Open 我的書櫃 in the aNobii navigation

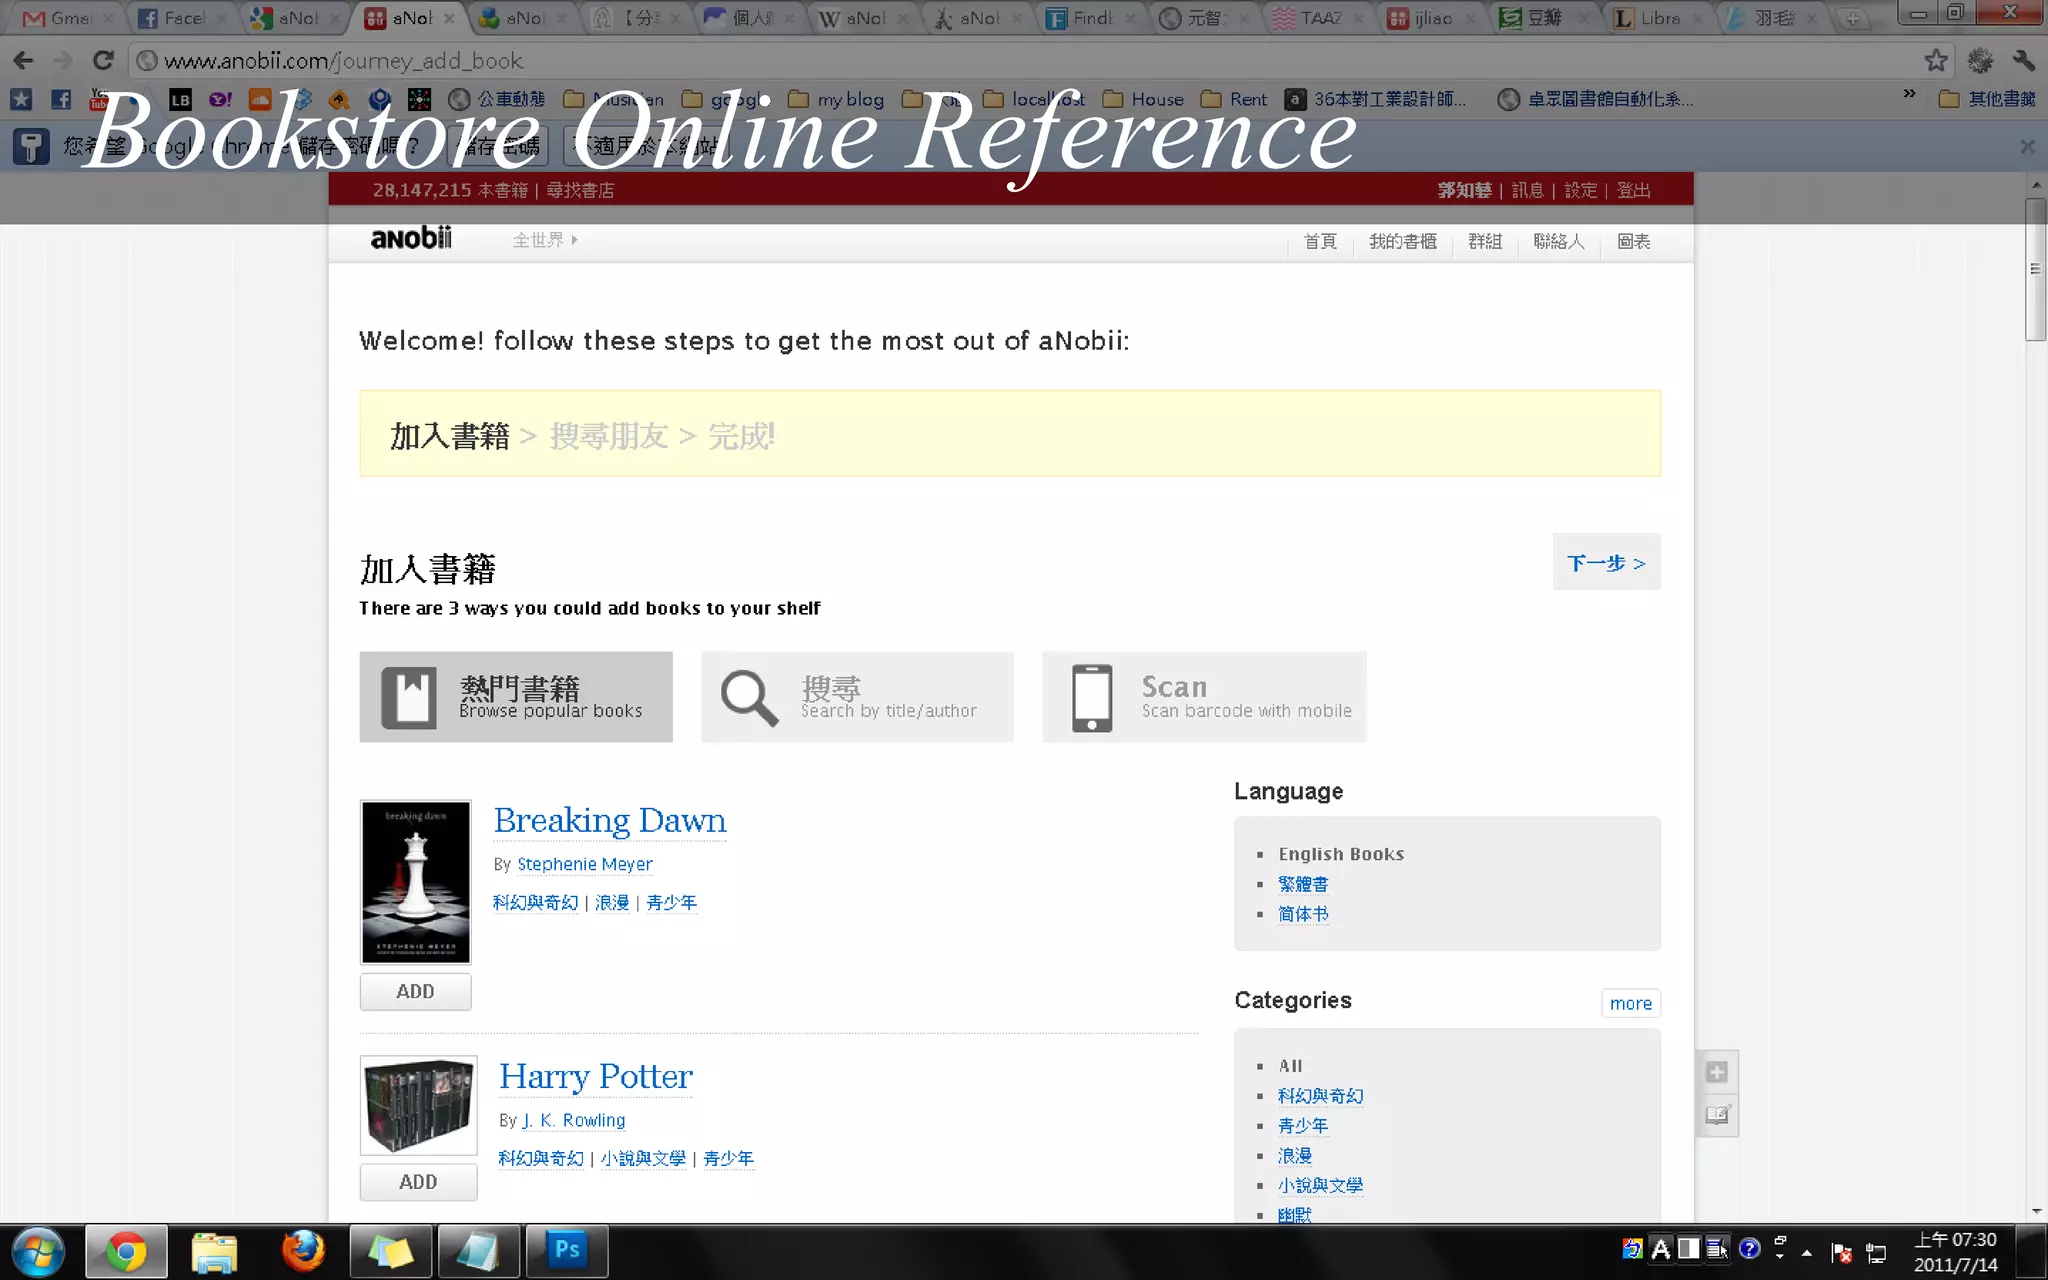[x=1402, y=241]
